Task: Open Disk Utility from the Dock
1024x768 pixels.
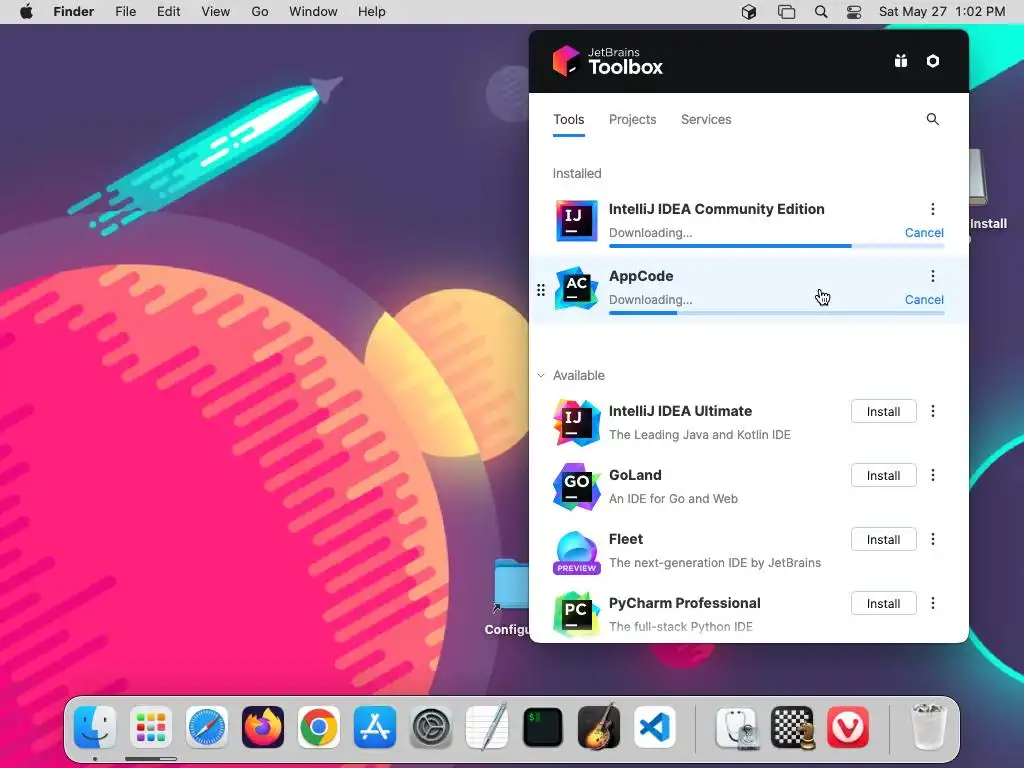Action: click(x=736, y=727)
